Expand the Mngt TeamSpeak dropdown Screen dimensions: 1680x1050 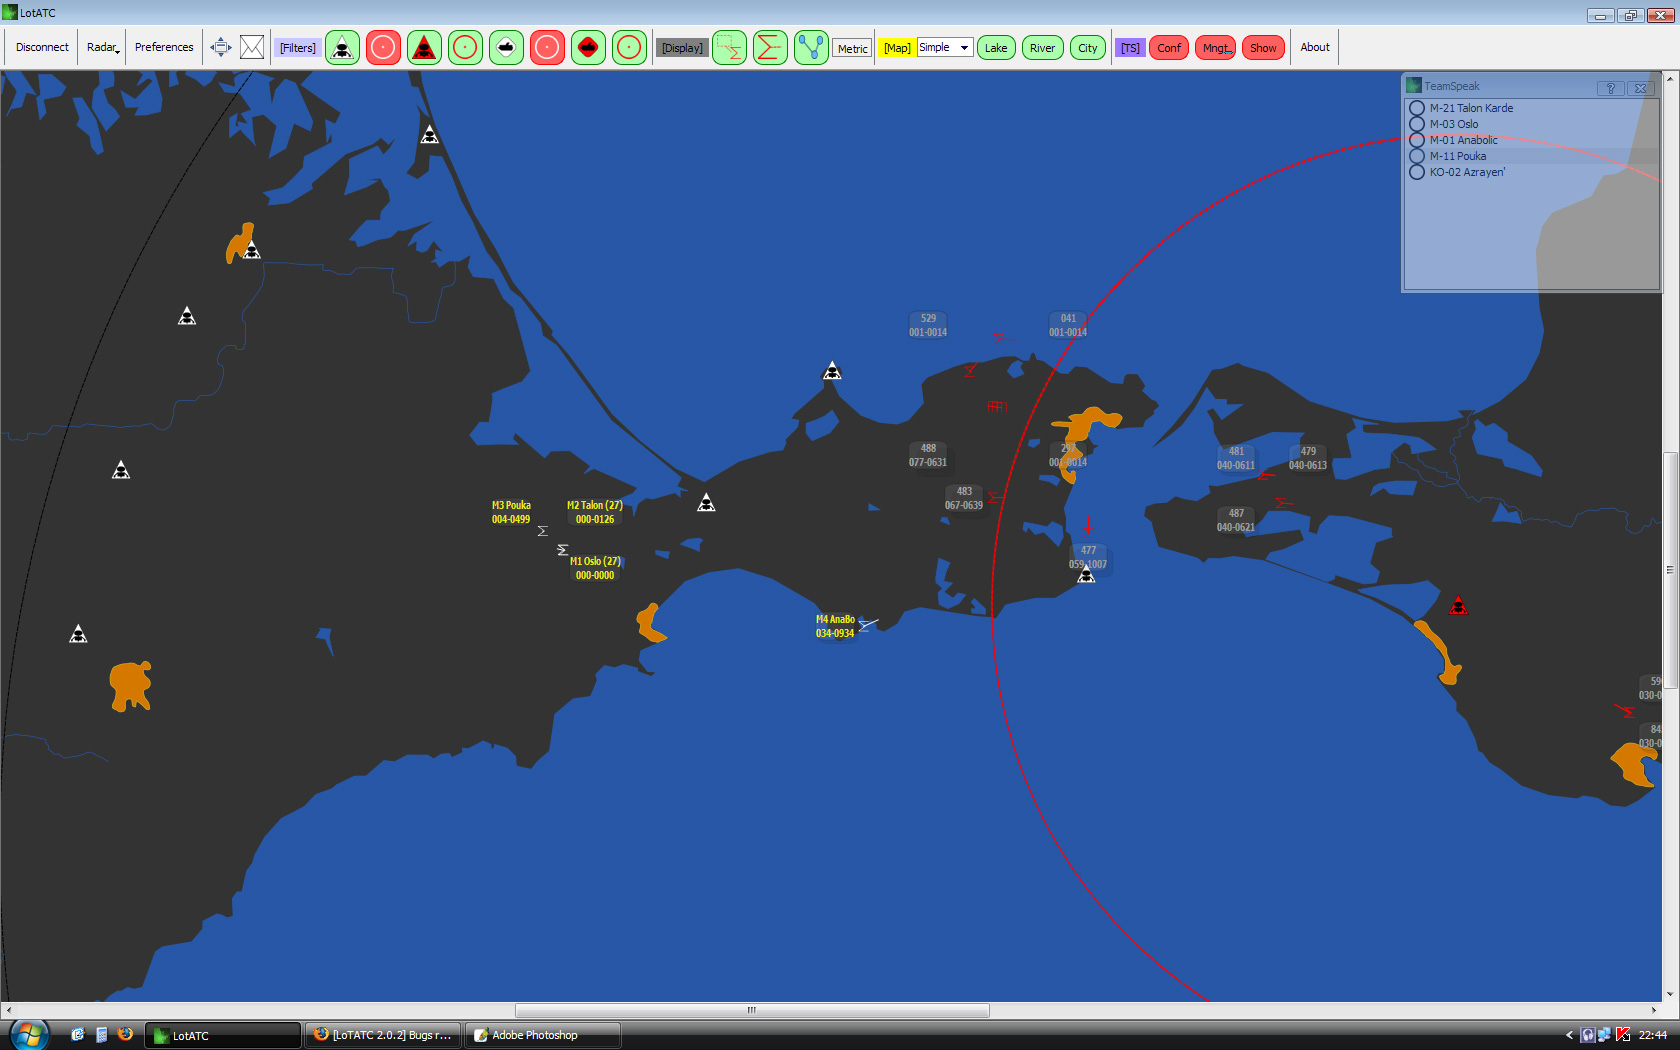(x=1216, y=47)
